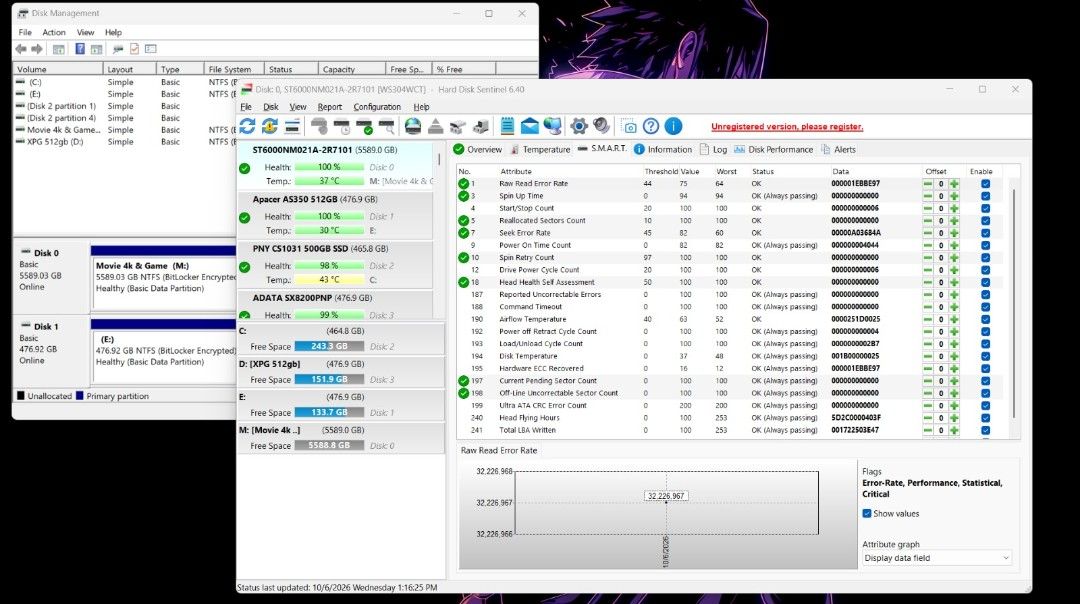Toggle Enable checkbox for Reallocated Sectors Count
This screenshot has height=604, width=1080.
pyautogui.click(x=986, y=221)
